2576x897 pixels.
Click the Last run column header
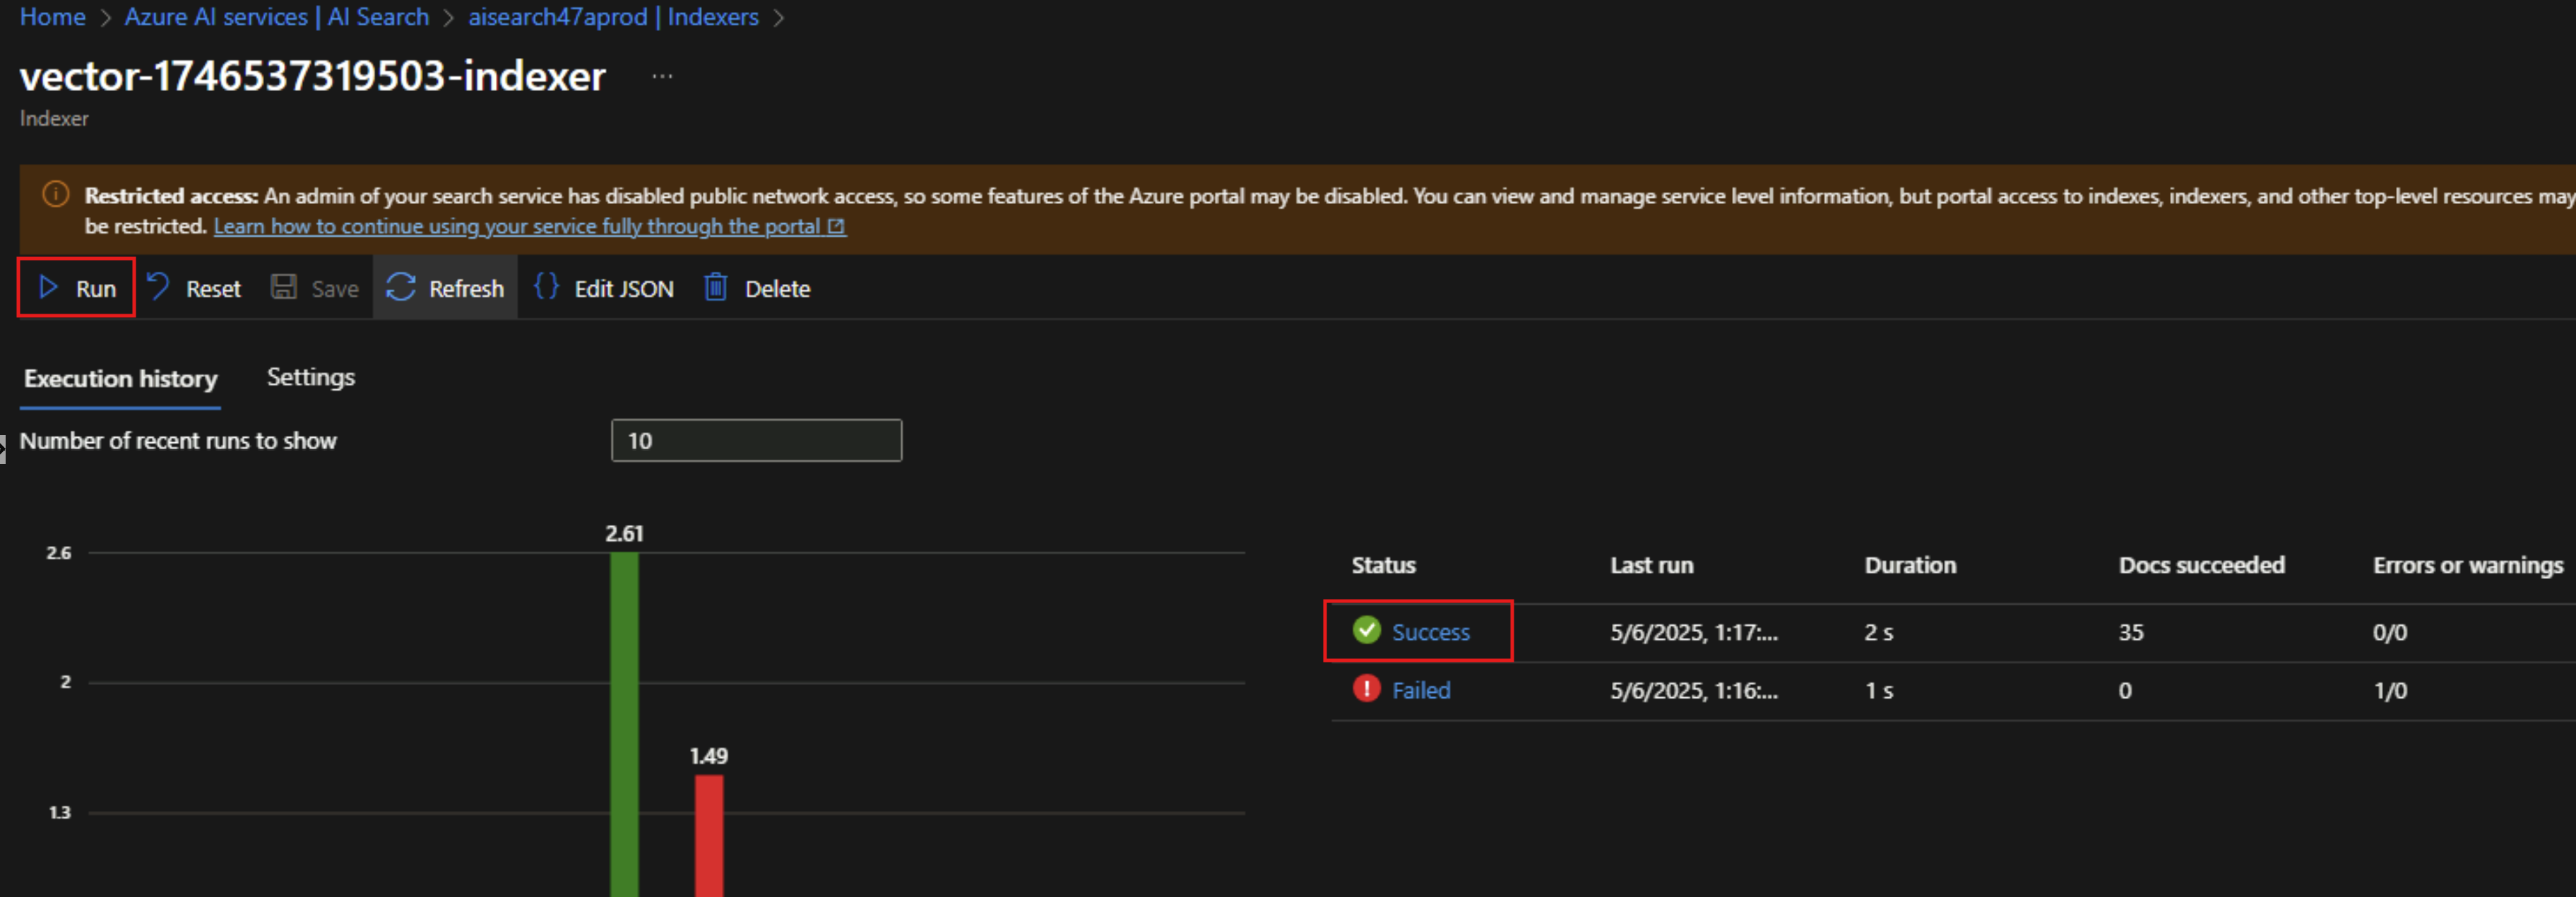pos(1652,565)
